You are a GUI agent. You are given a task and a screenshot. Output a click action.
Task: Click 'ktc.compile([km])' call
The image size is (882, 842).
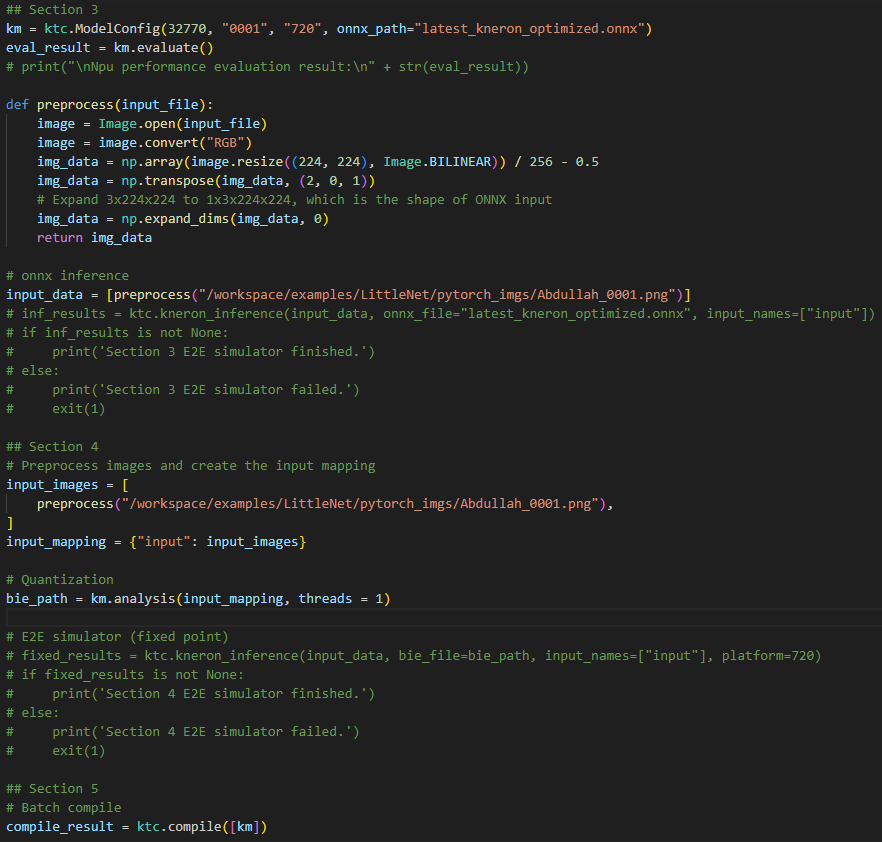point(202,827)
